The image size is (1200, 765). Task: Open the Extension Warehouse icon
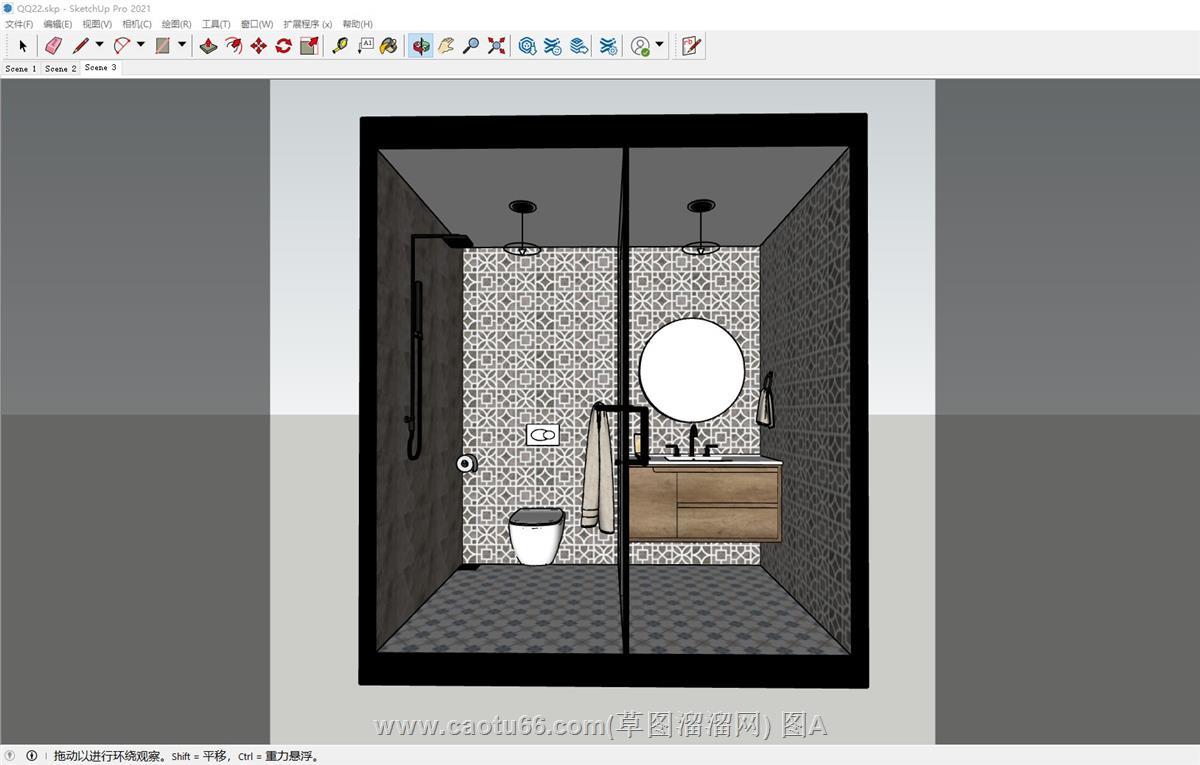[553, 46]
